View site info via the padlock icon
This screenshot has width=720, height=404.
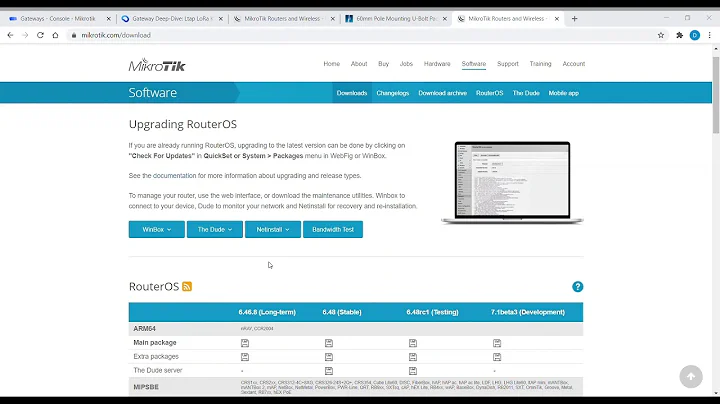pos(74,35)
